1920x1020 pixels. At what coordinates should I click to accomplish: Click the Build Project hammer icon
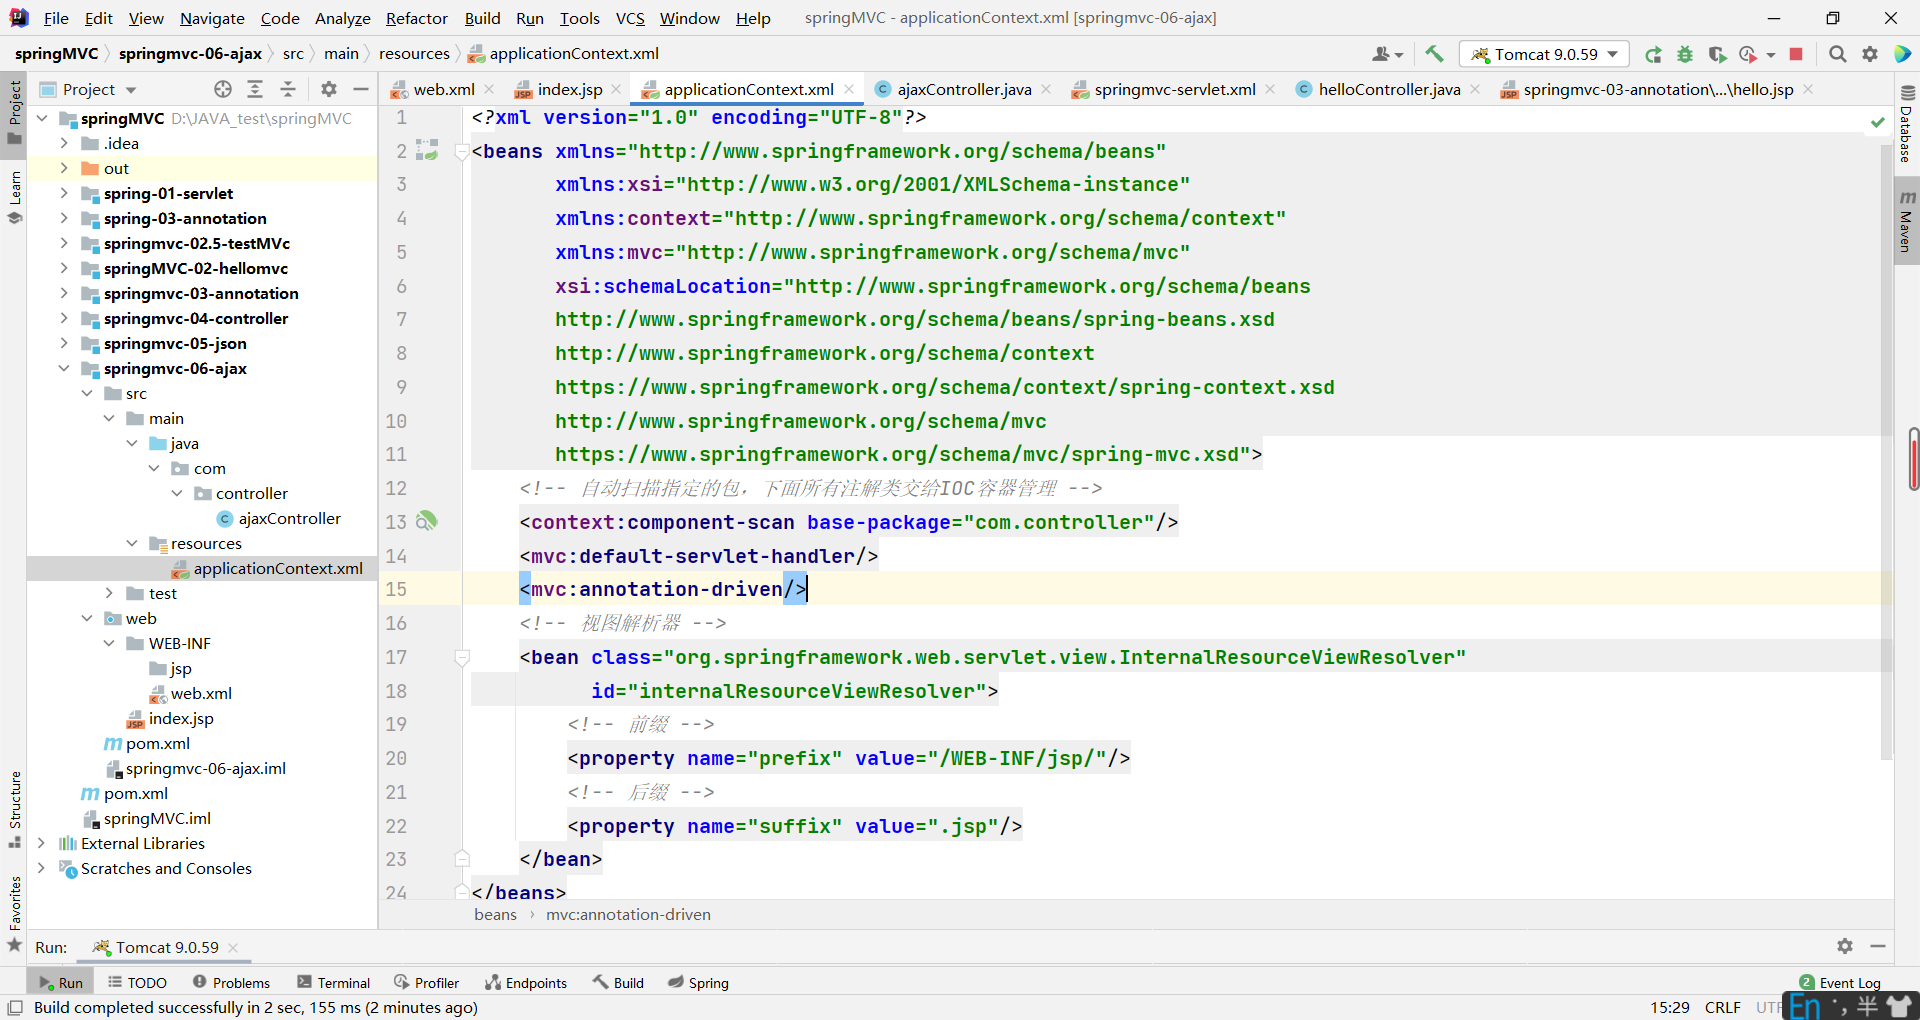pos(1435,54)
